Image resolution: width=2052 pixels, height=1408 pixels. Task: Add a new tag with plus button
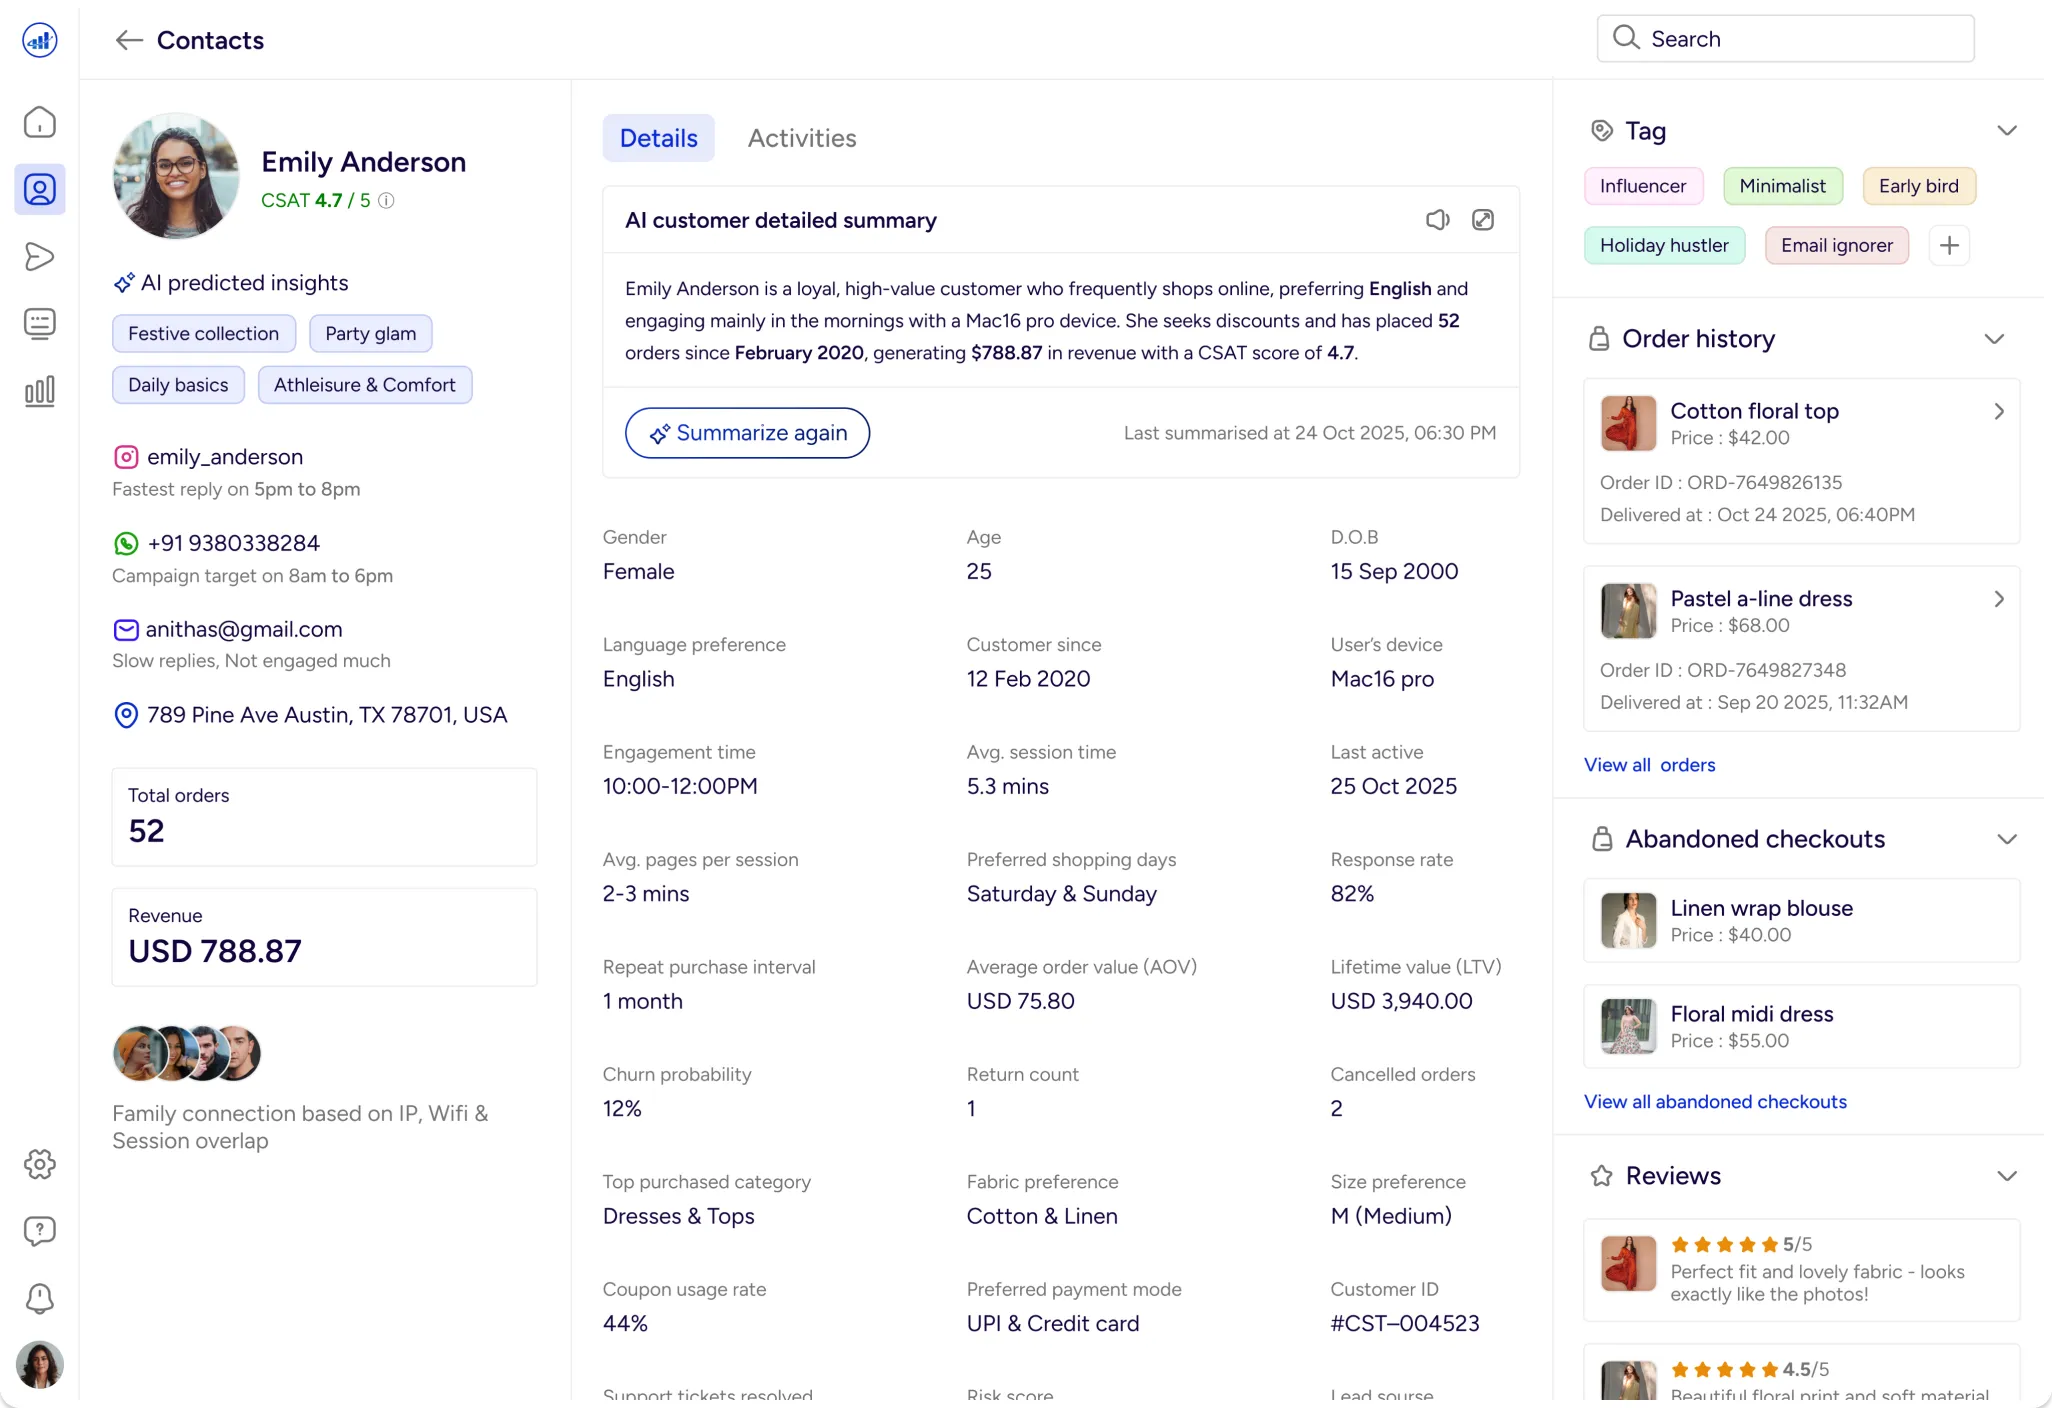coord(1949,246)
